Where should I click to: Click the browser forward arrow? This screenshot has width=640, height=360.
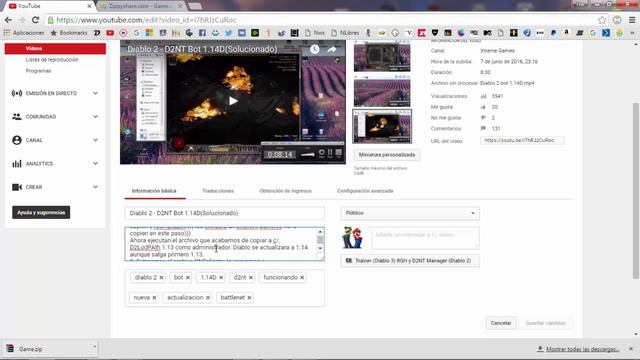pyautogui.click(x=22, y=20)
